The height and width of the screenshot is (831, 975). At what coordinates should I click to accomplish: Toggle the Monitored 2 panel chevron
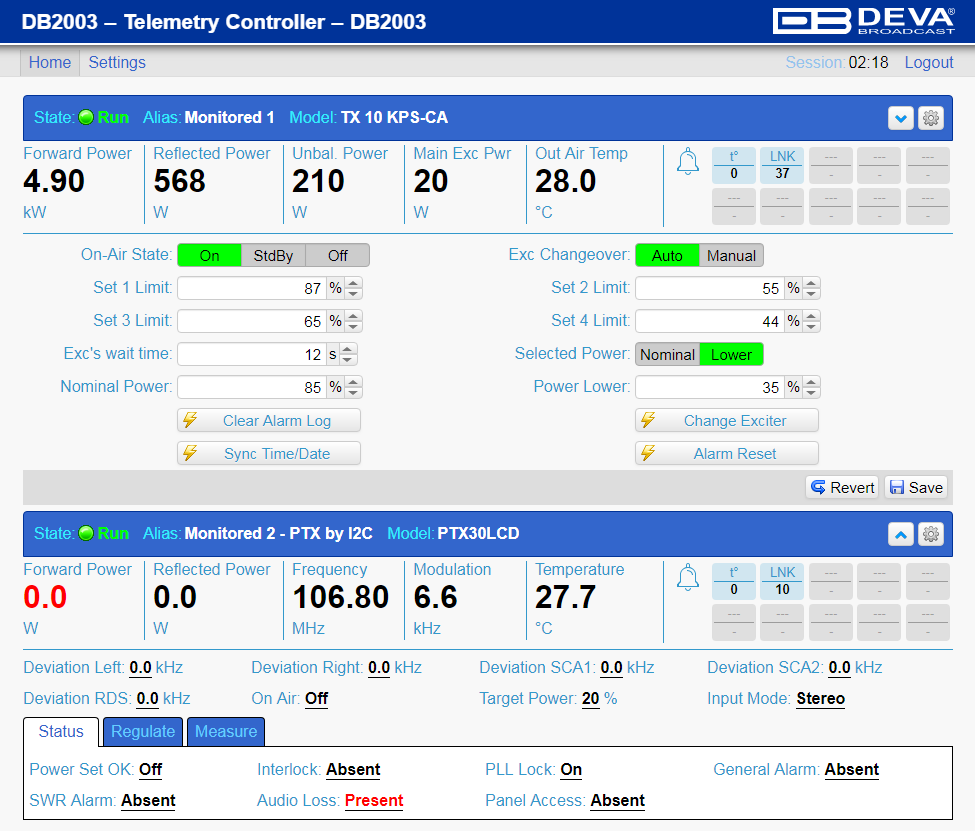900,534
